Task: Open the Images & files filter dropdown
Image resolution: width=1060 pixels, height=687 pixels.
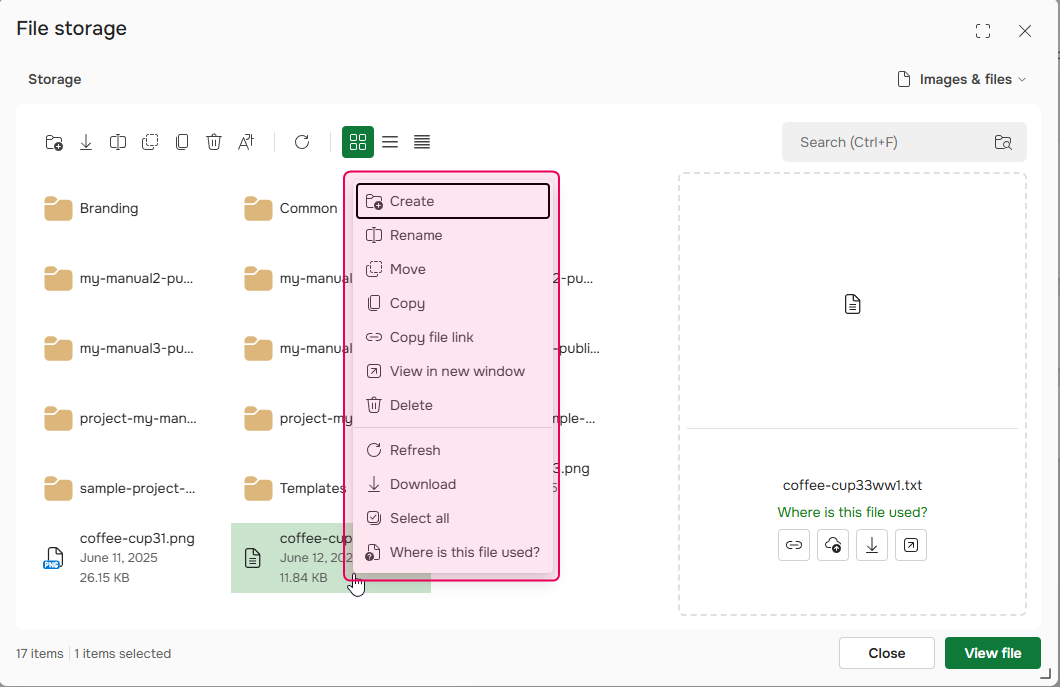Action: point(961,79)
